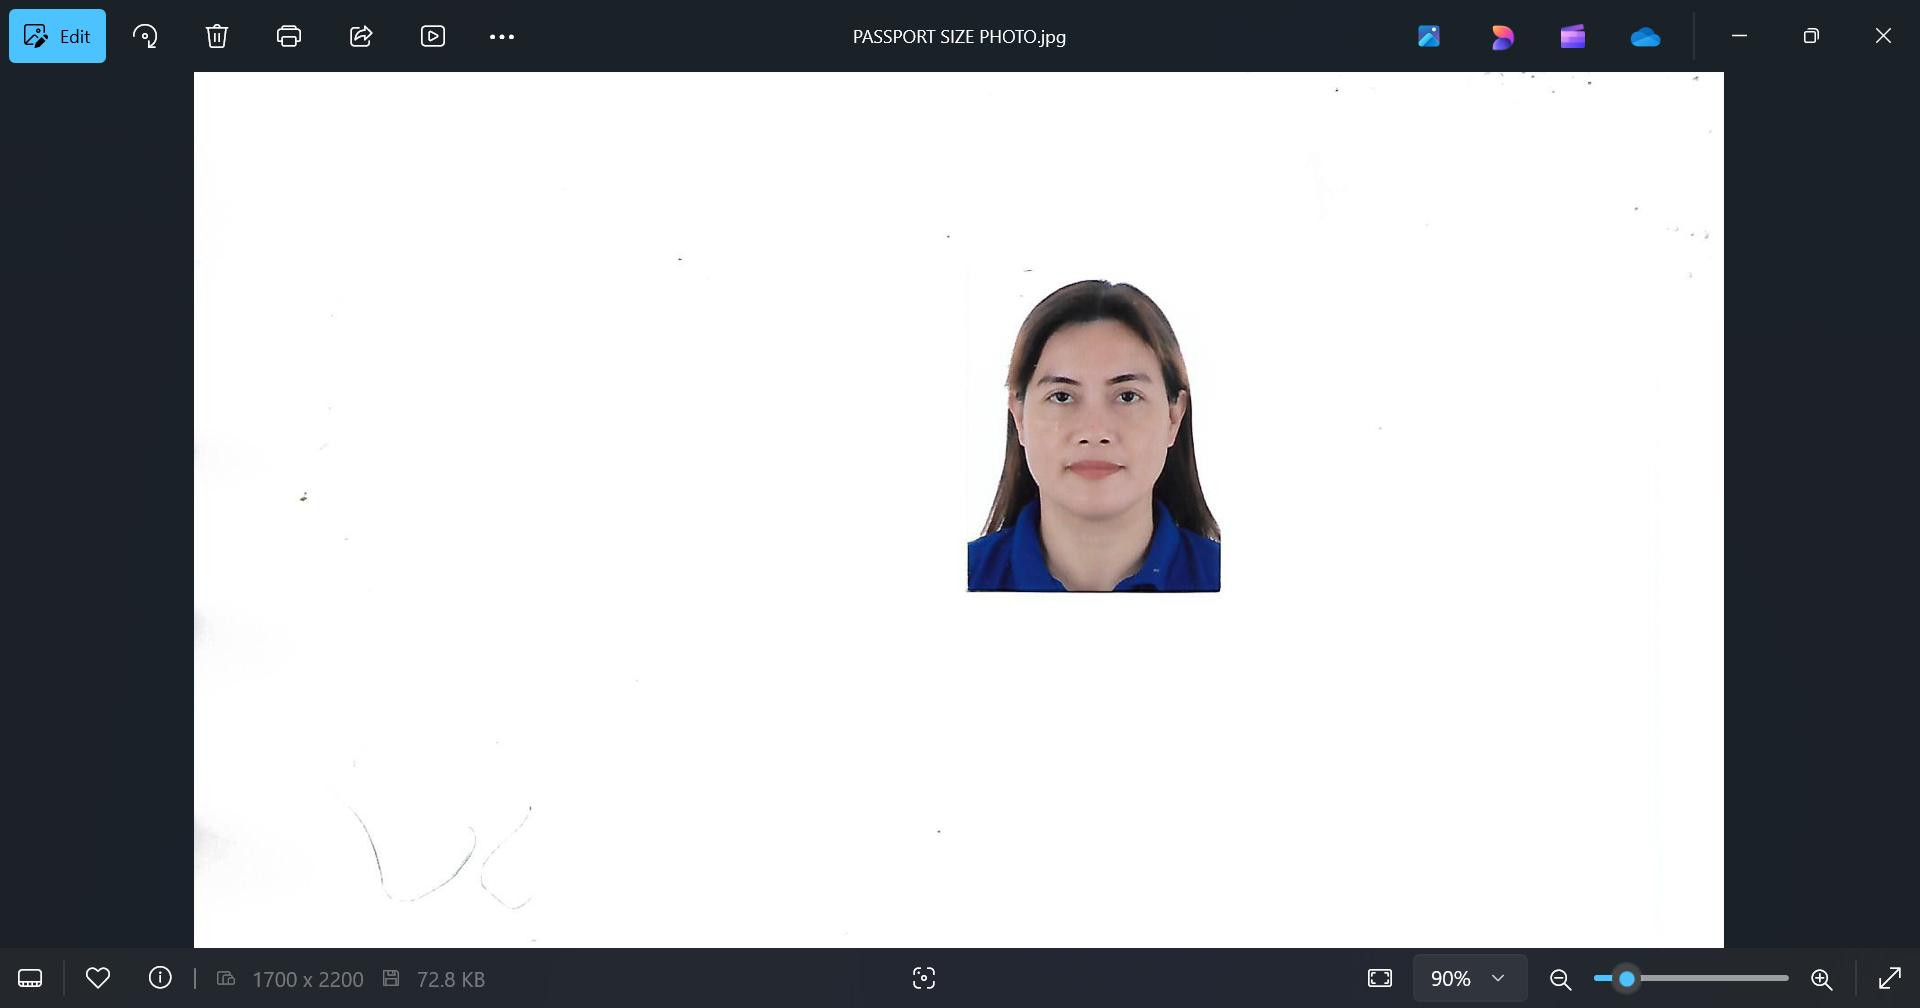Minimize the Photos window
Image resolution: width=1920 pixels, height=1008 pixels.
coord(1739,36)
